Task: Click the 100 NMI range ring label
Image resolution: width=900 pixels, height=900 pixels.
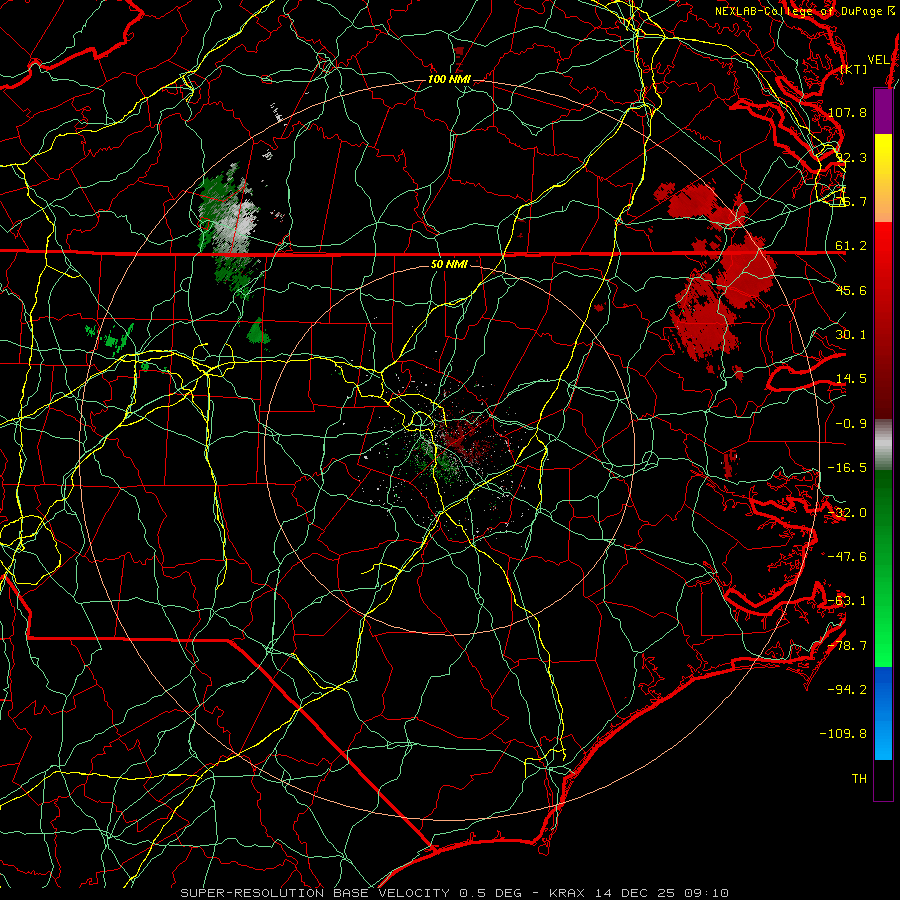Action: pyautogui.click(x=449, y=79)
